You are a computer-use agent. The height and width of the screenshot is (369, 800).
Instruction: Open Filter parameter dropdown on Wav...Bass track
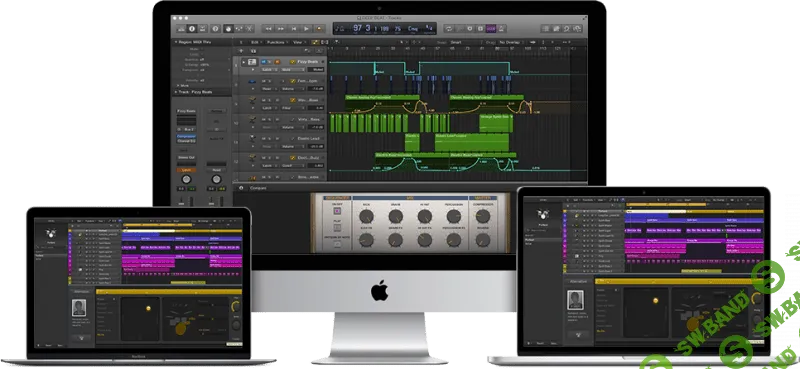tap(293, 108)
